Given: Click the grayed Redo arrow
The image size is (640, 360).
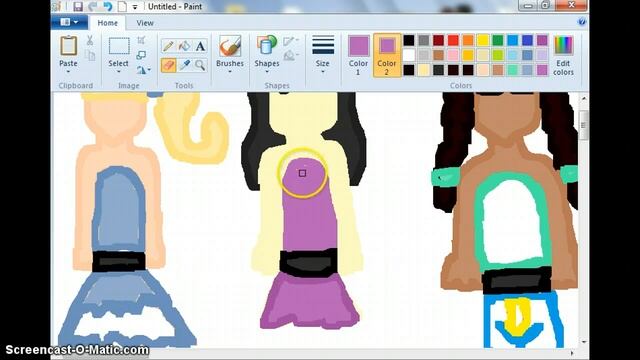Looking at the screenshot, I should click(93, 7).
